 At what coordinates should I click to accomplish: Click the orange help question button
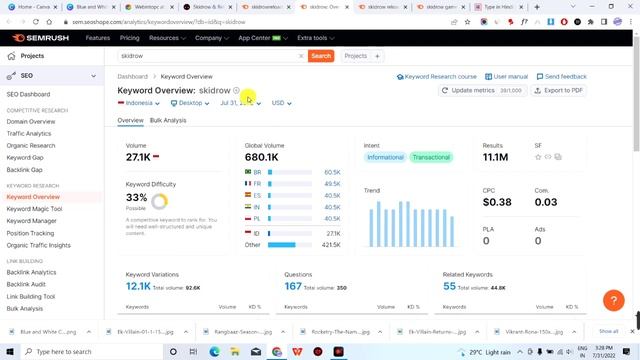point(613,300)
